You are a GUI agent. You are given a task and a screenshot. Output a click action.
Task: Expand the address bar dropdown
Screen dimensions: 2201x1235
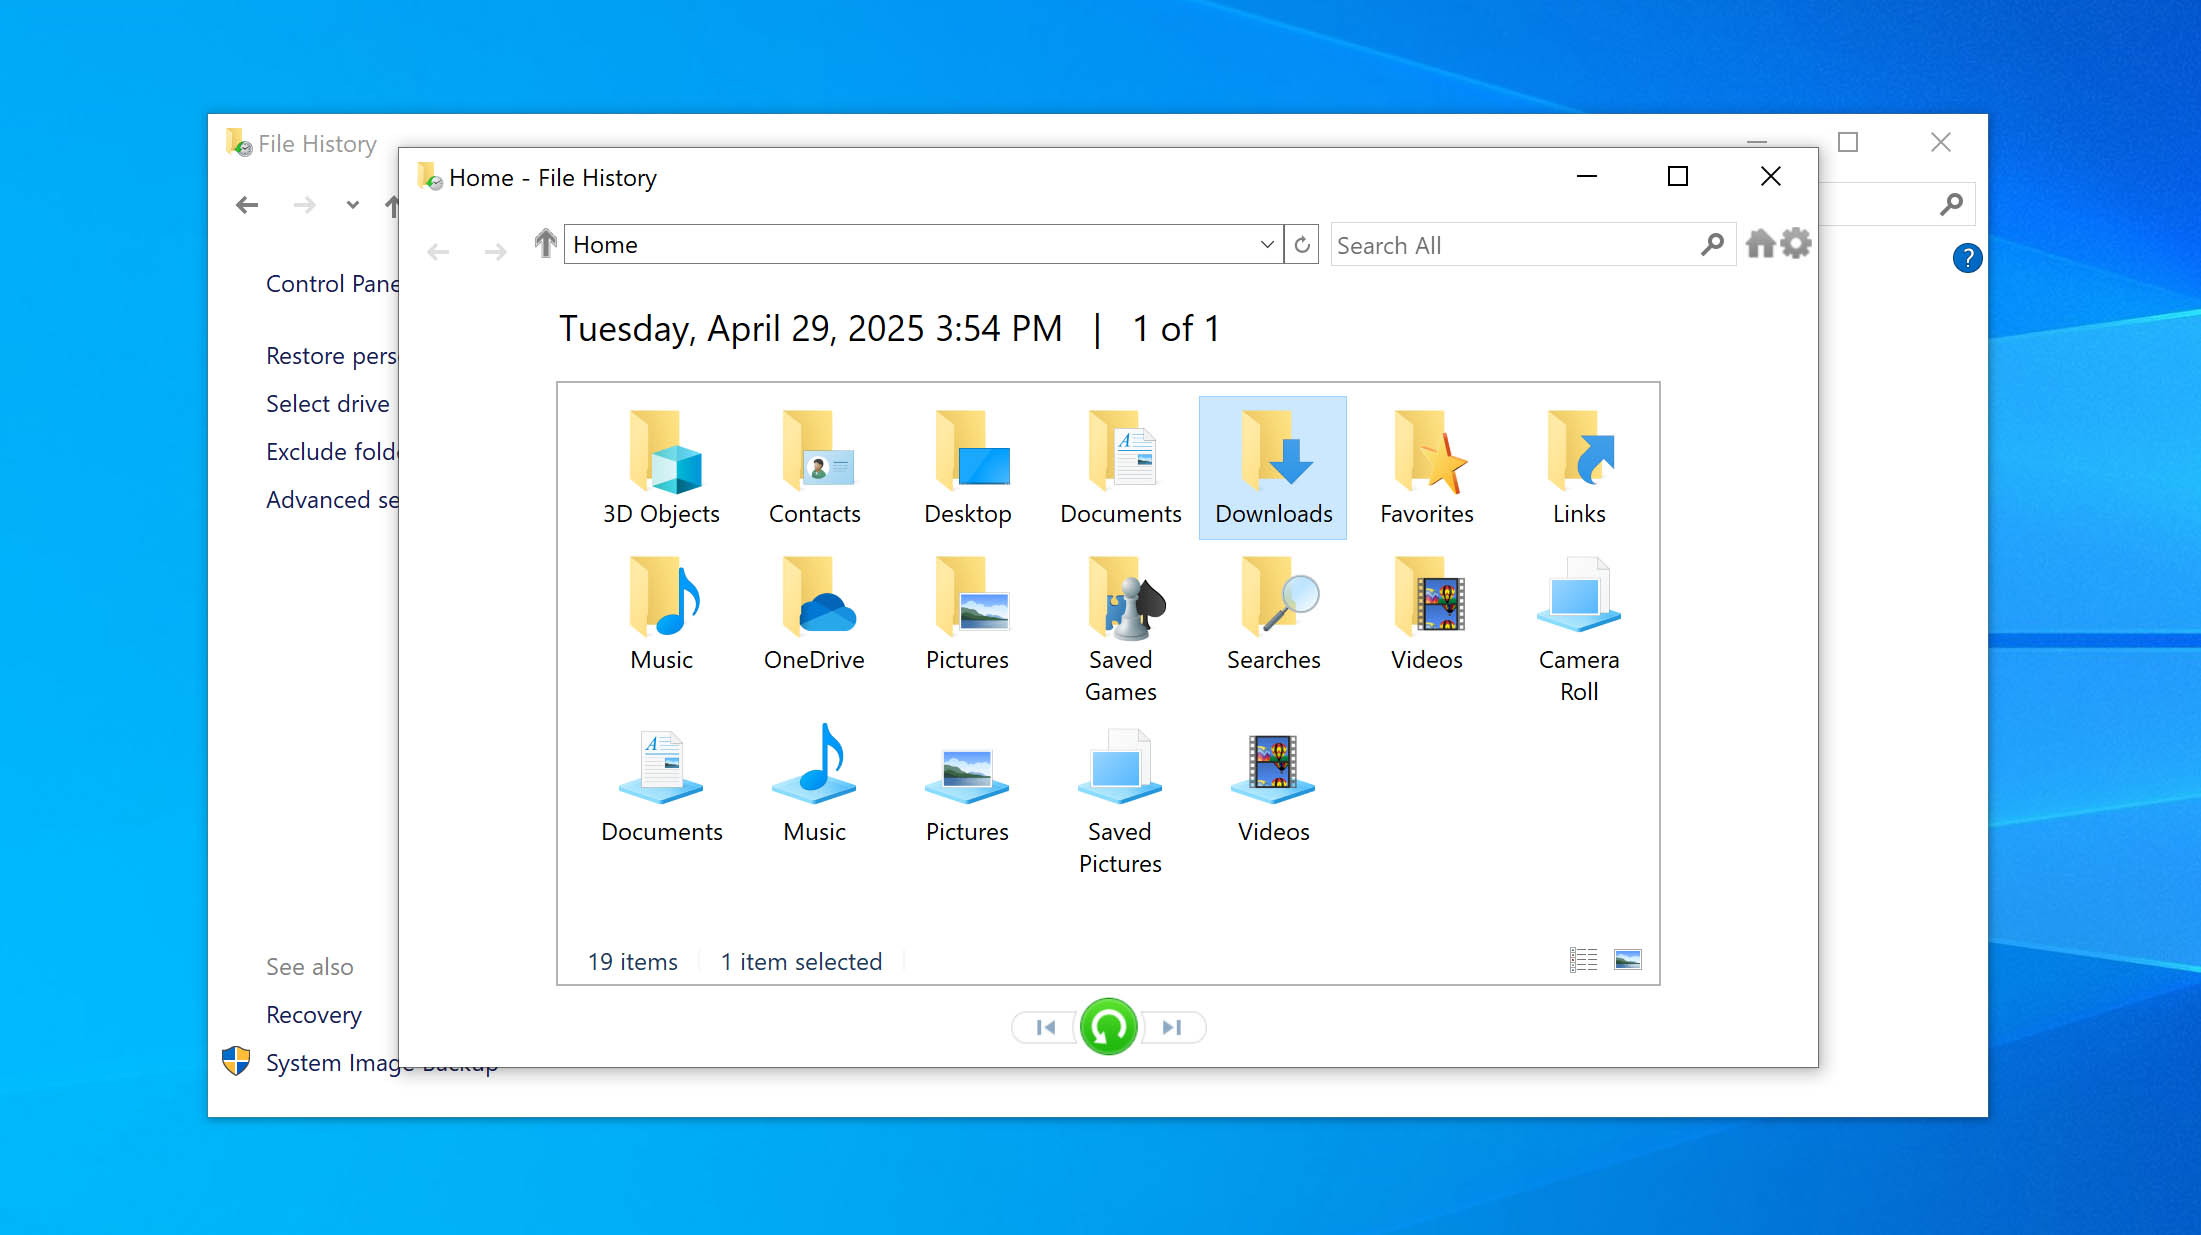[x=1266, y=245]
